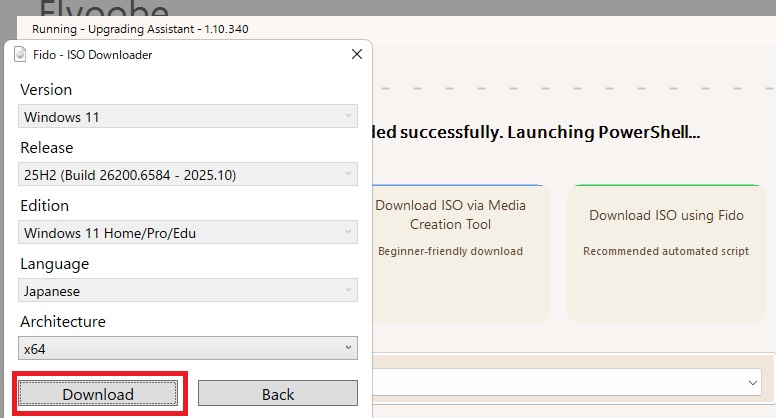
Task: Click the Architecture field label
Action: click(63, 322)
